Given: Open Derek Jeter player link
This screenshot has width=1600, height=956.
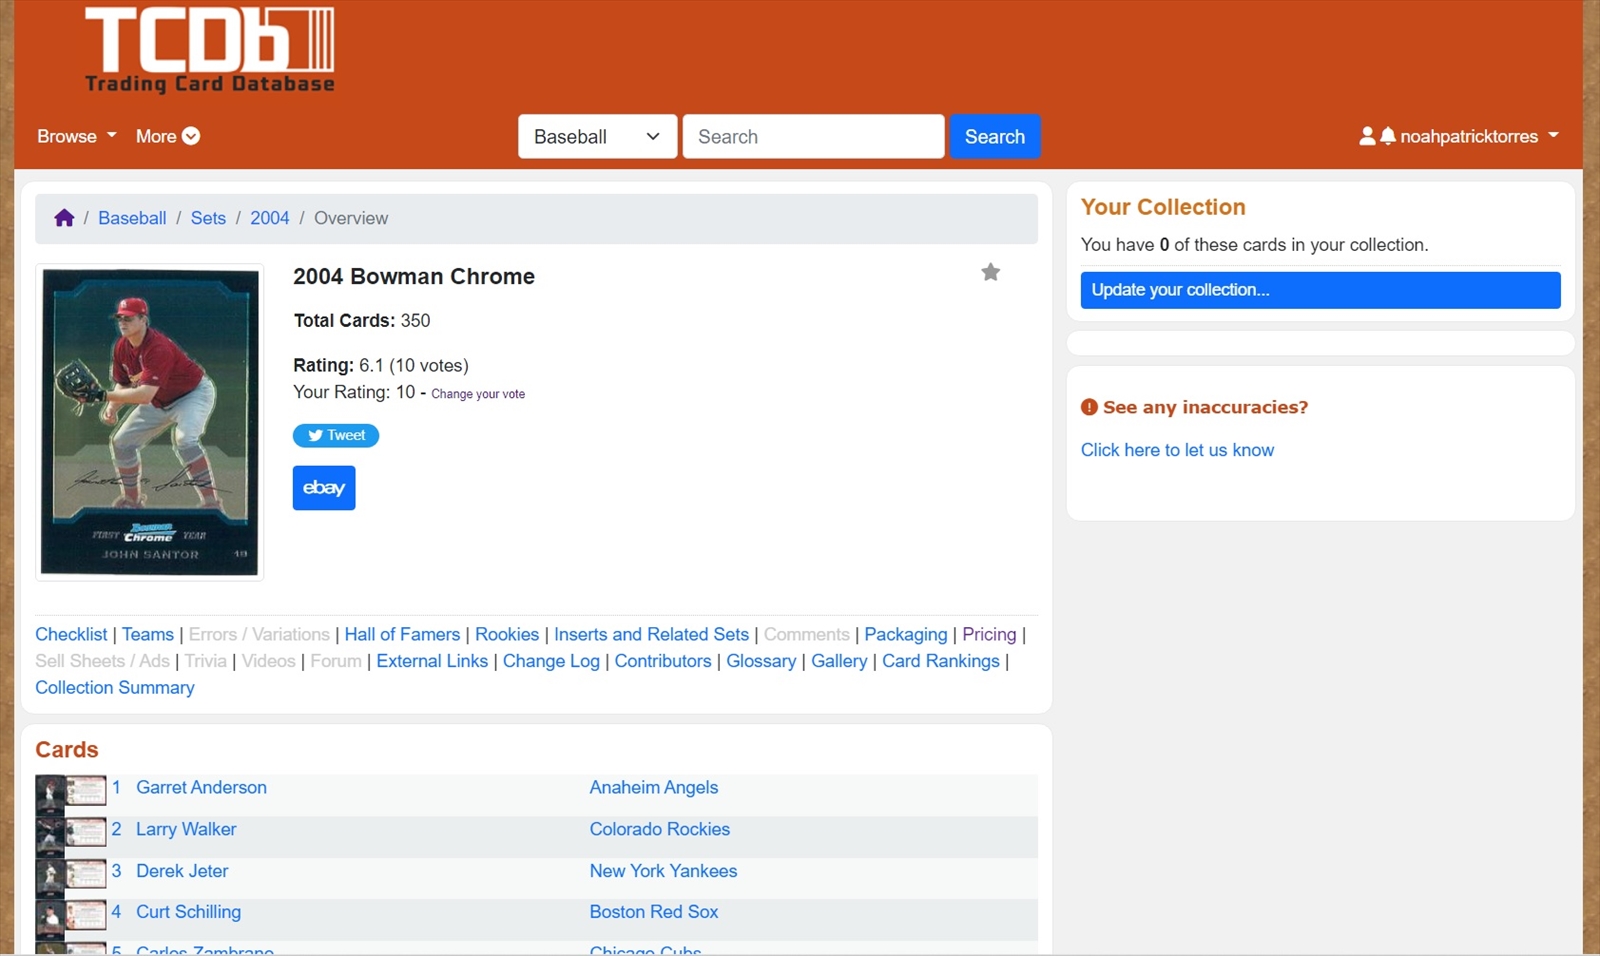Looking at the screenshot, I should [182, 871].
